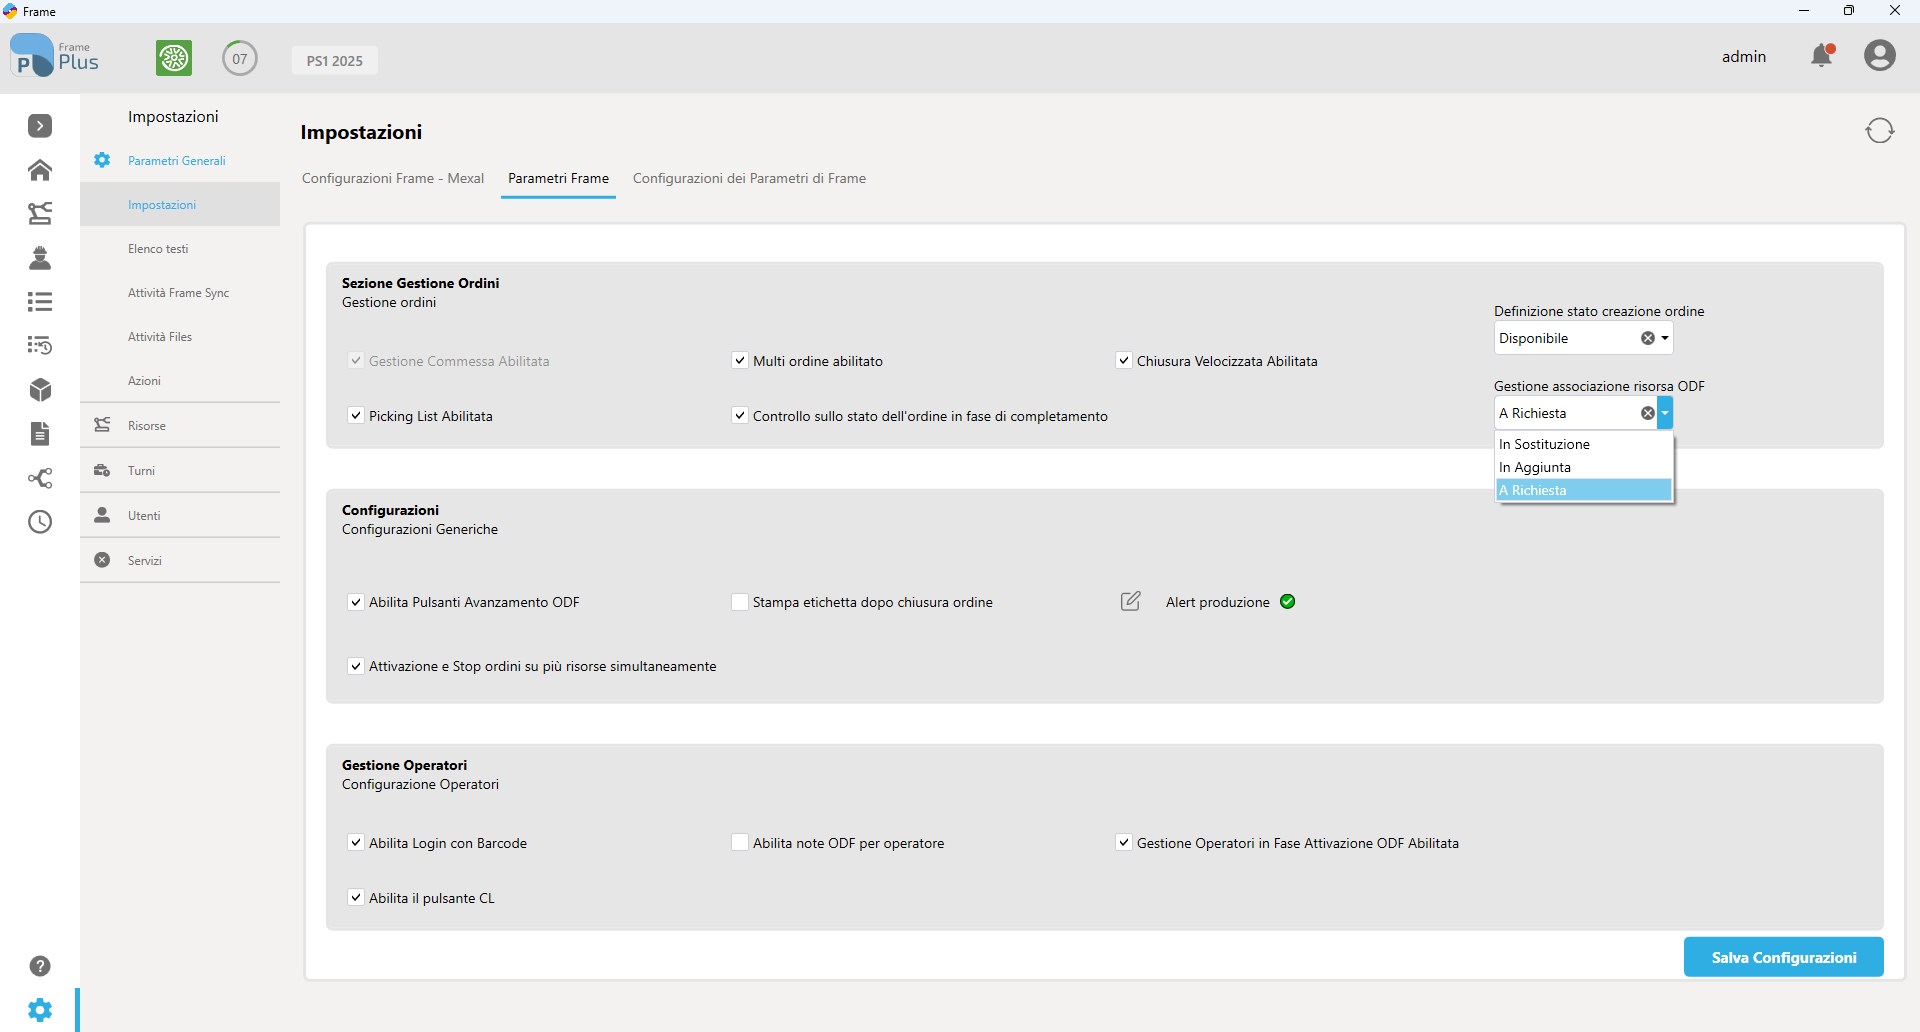The width and height of the screenshot is (1920, 1032).
Task: Open Risorse section in settings menu
Action: point(180,425)
